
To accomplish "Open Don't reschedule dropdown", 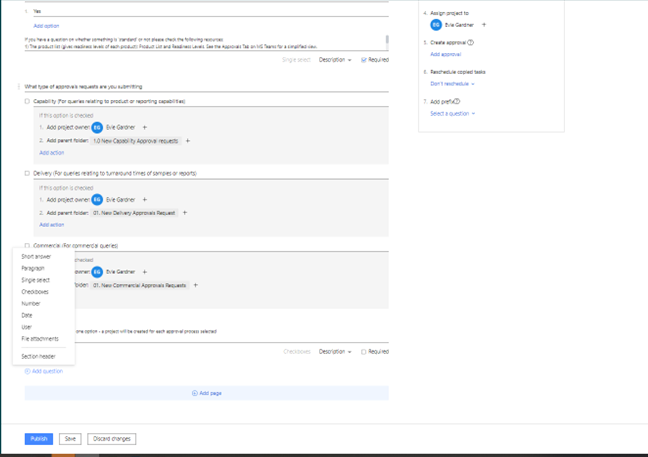I will (x=452, y=84).
